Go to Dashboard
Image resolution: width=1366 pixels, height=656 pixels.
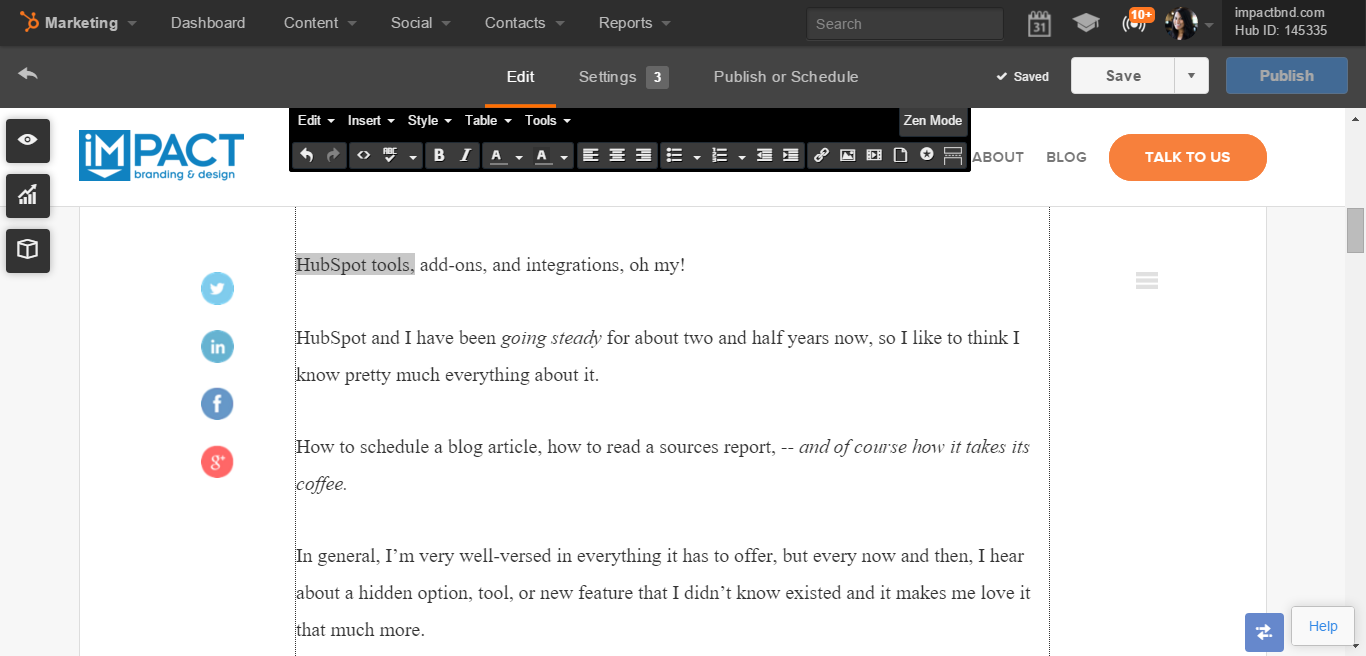coord(208,23)
